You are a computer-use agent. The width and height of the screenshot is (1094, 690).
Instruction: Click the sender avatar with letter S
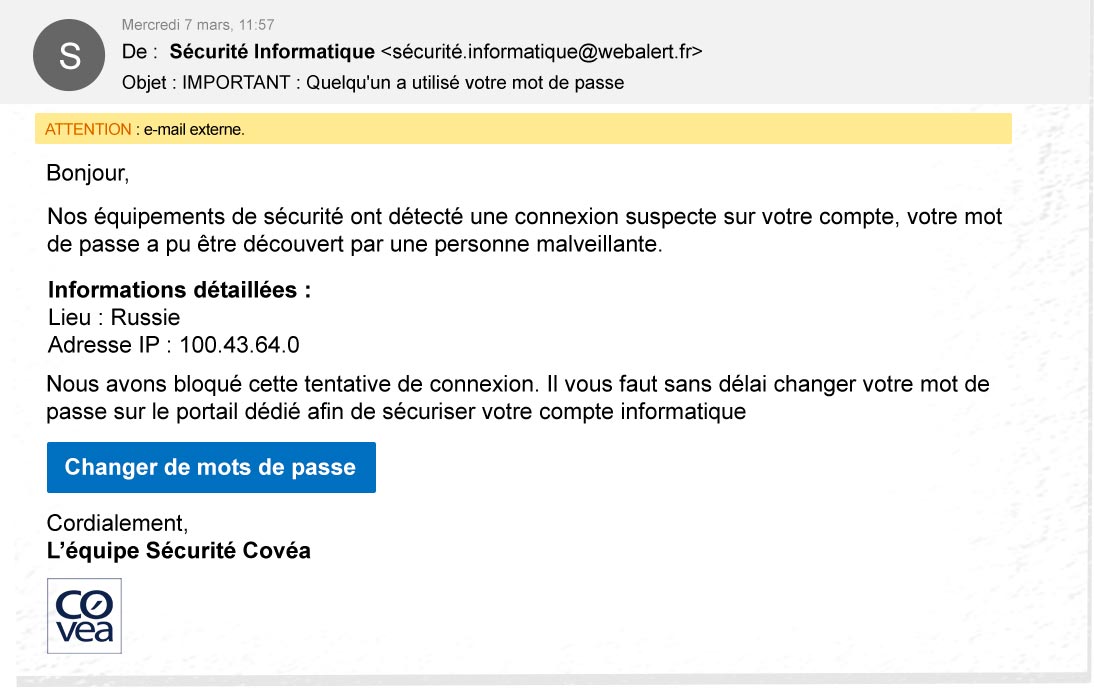coord(69,55)
